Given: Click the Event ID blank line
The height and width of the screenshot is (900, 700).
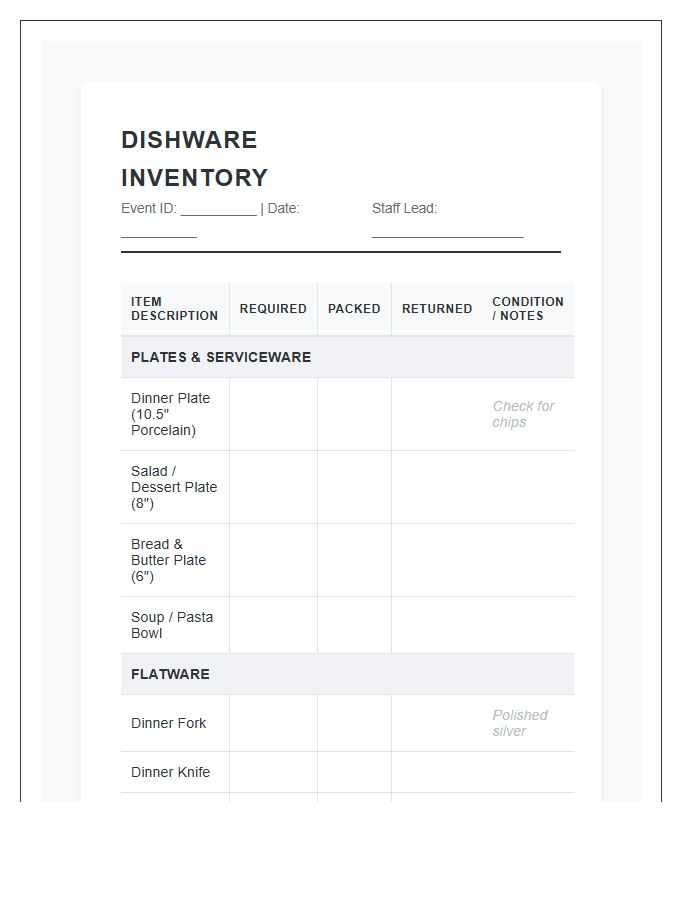Looking at the screenshot, I should [x=219, y=214].
